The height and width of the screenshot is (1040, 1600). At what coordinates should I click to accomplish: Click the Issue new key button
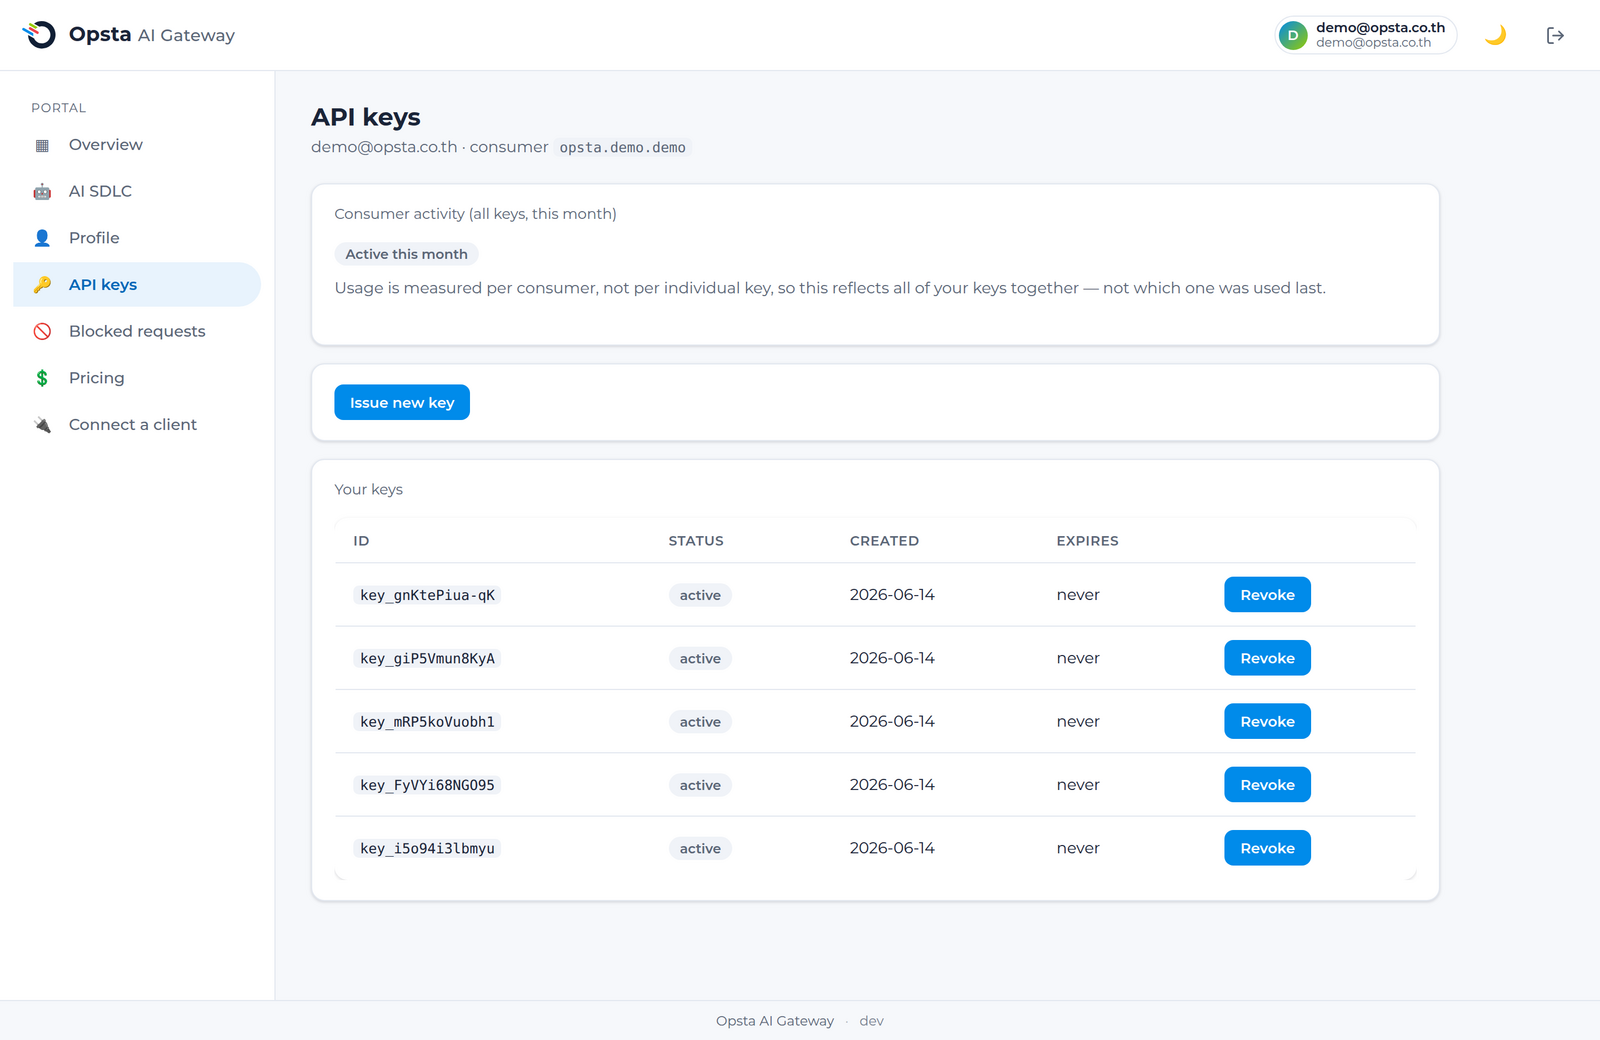tap(402, 402)
